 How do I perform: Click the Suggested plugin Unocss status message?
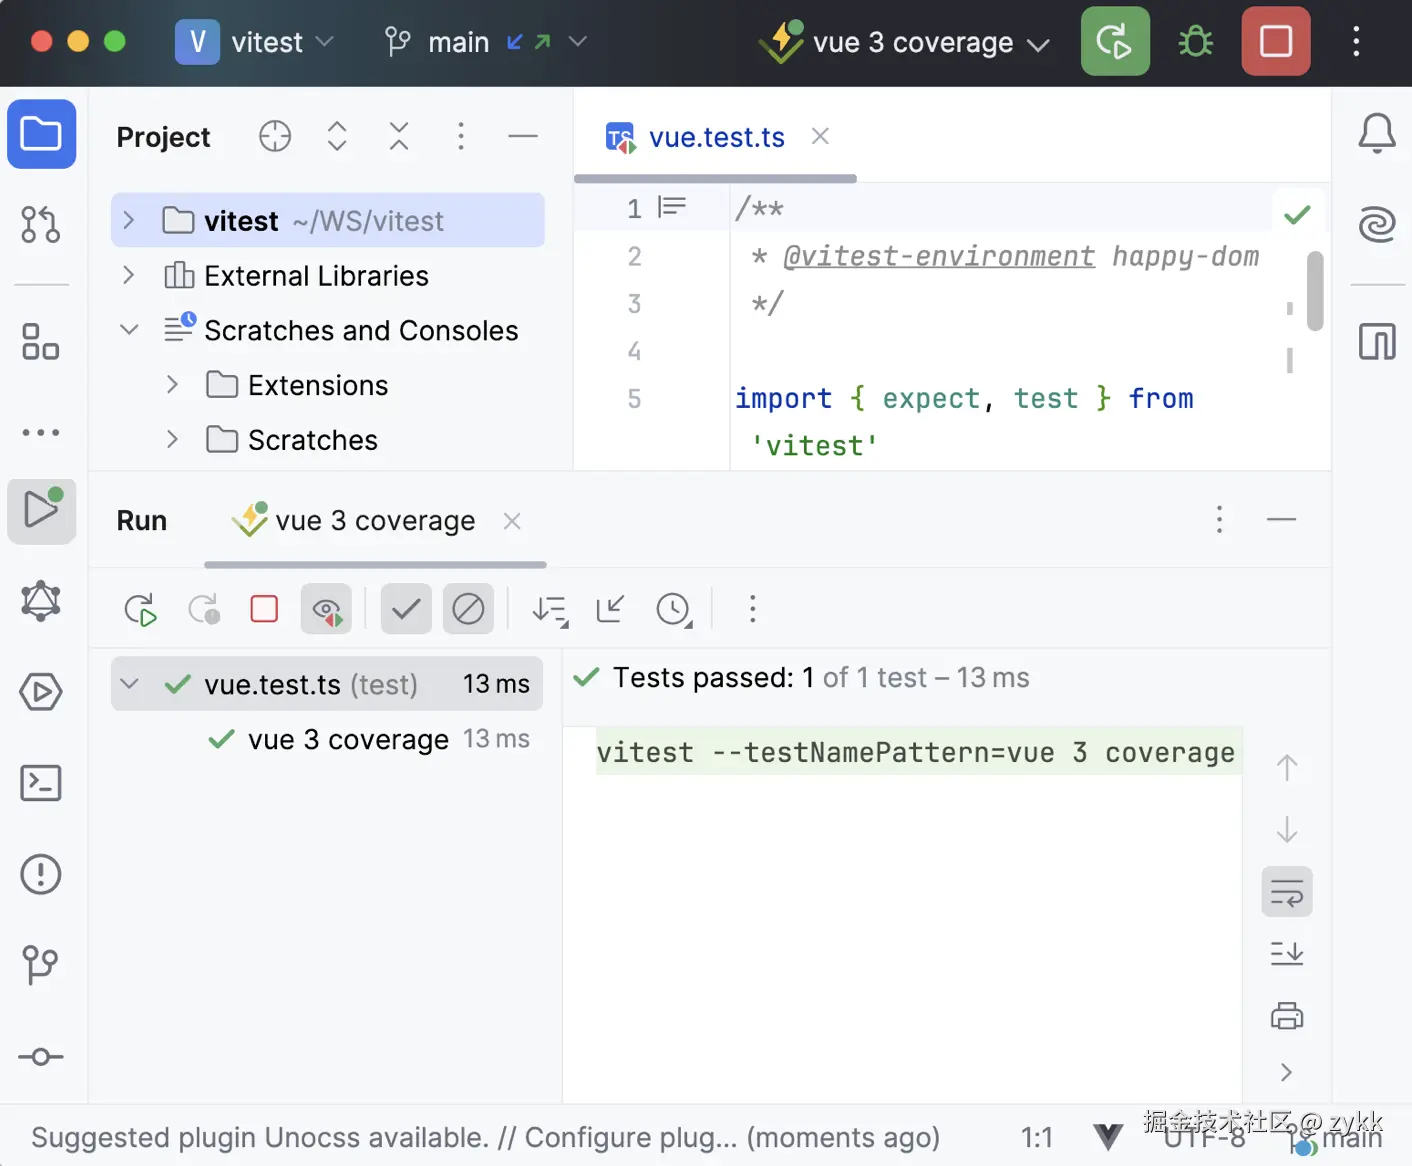[x=485, y=1137]
